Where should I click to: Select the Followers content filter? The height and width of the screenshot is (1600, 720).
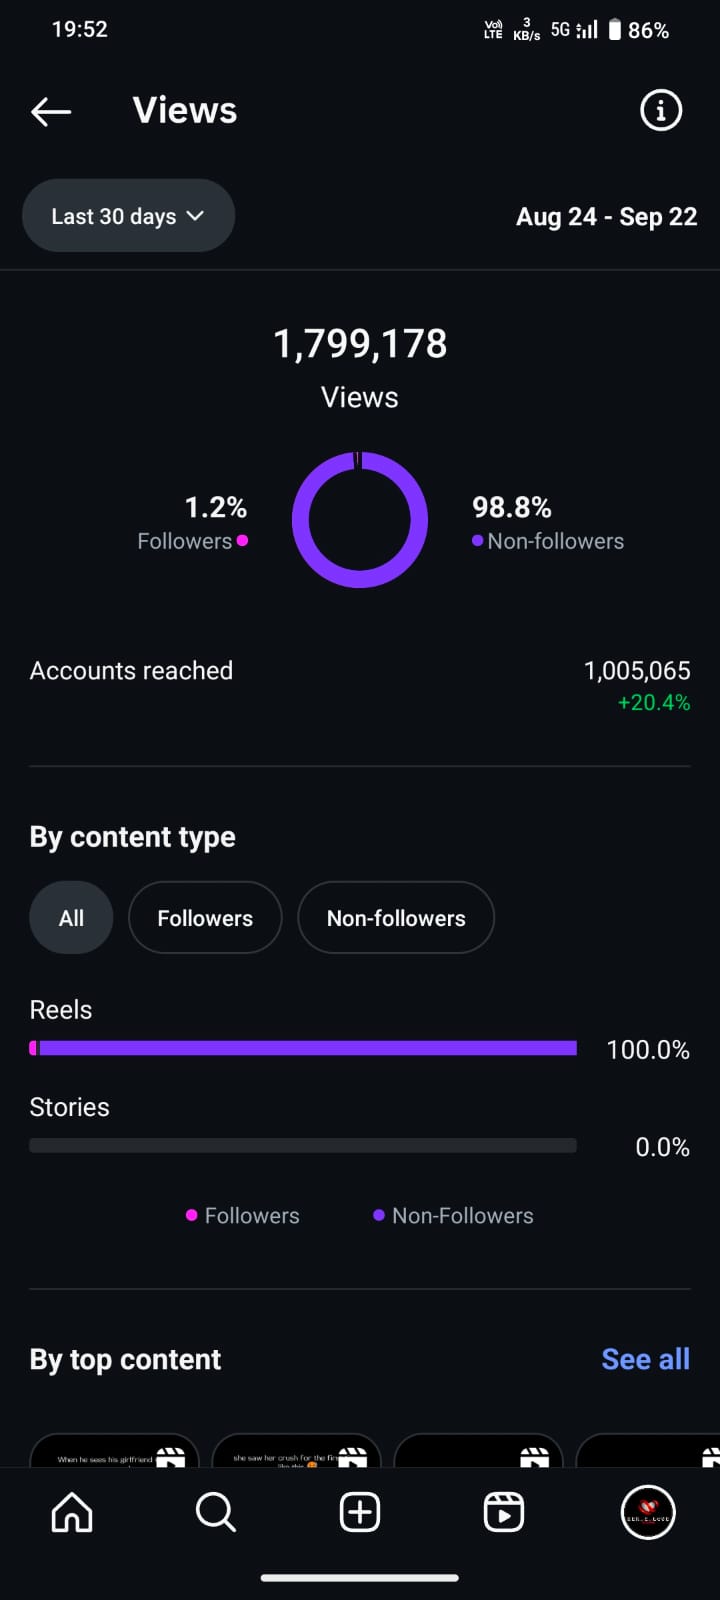click(205, 918)
